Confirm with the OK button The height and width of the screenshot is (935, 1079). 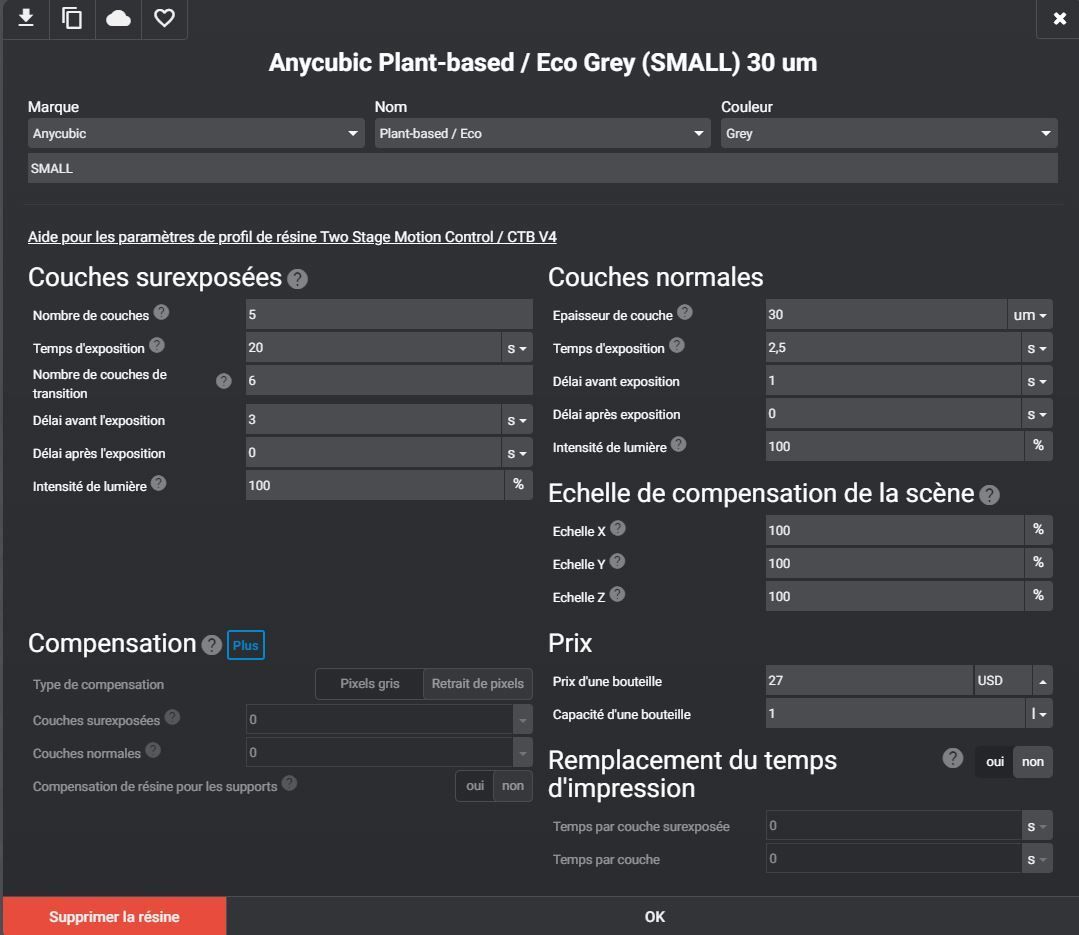click(x=654, y=916)
